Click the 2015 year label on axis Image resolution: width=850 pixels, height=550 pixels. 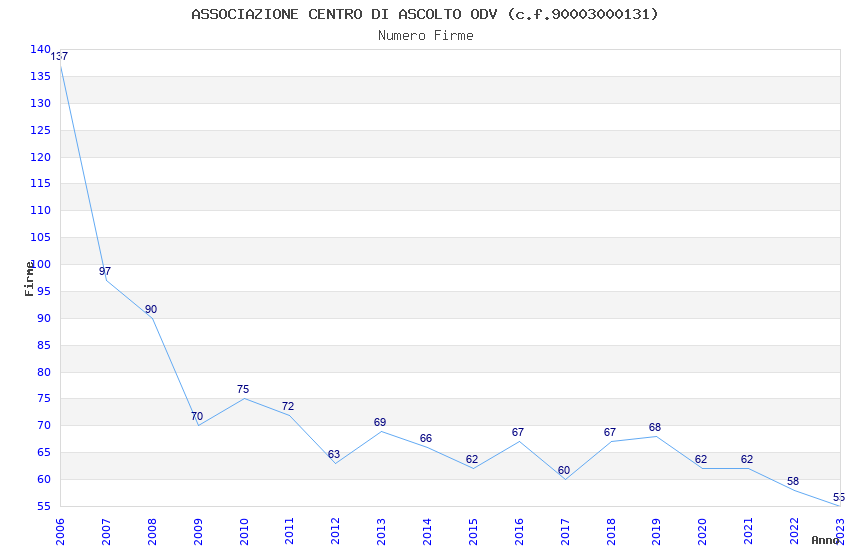click(x=473, y=532)
